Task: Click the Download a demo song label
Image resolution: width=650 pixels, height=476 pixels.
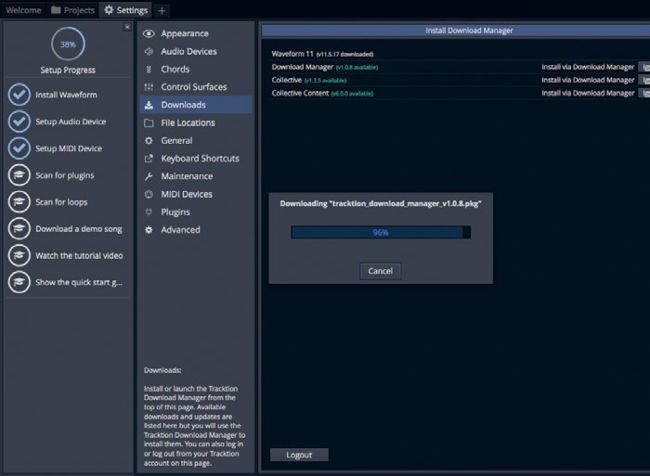Action: [x=79, y=229]
